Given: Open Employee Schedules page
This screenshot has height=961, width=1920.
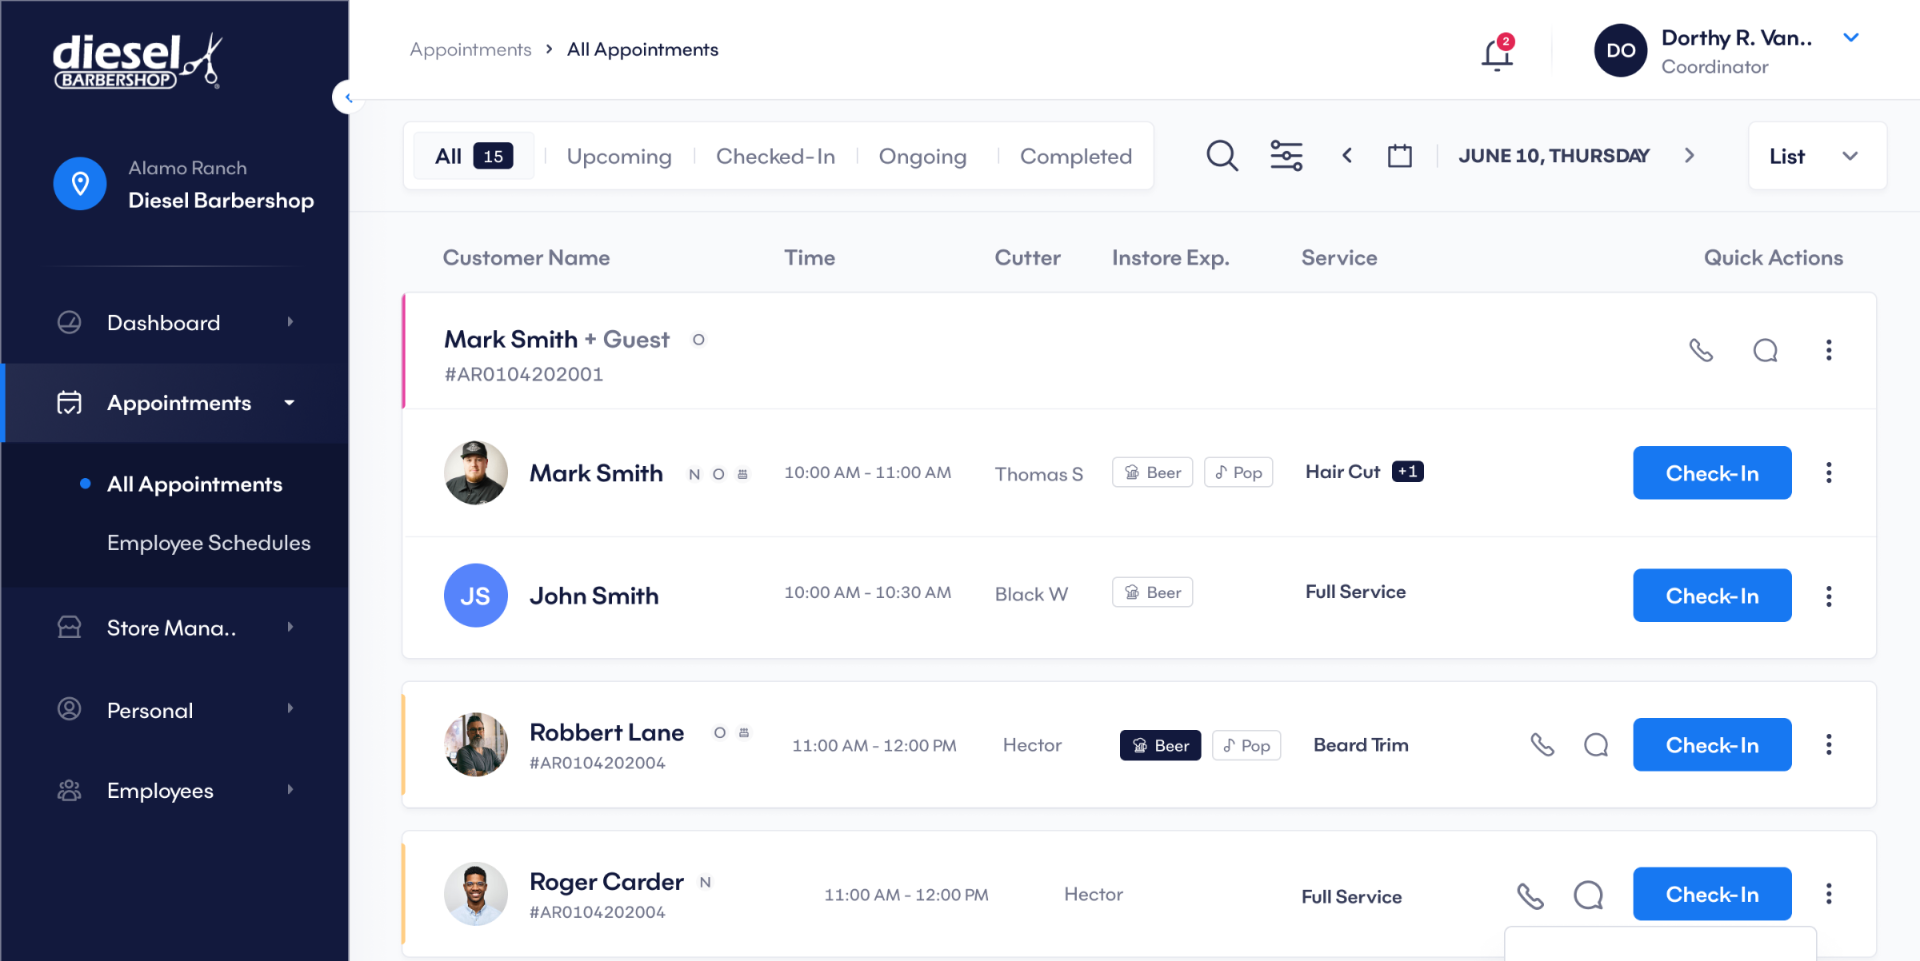Looking at the screenshot, I should [x=209, y=543].
